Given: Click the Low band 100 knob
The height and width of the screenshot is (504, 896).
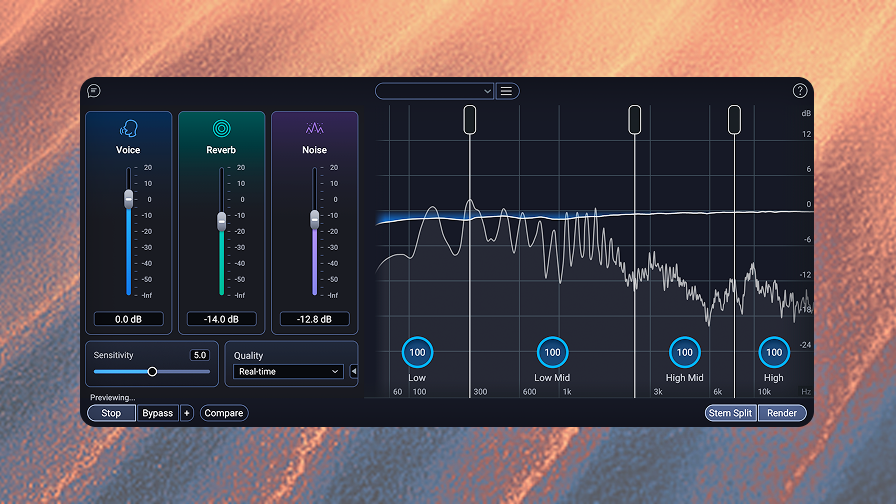Looking at the screenshot, I should click(x=417, y=353).
